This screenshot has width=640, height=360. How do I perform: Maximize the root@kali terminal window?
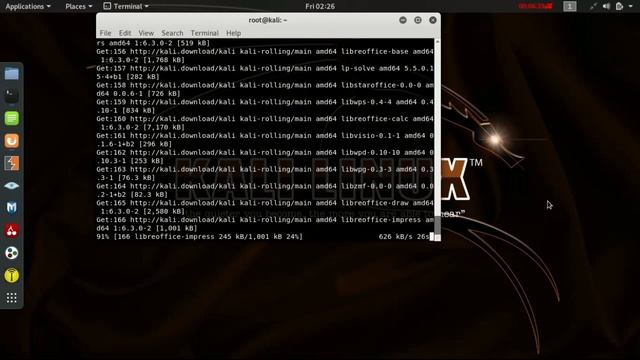point(418,20)
